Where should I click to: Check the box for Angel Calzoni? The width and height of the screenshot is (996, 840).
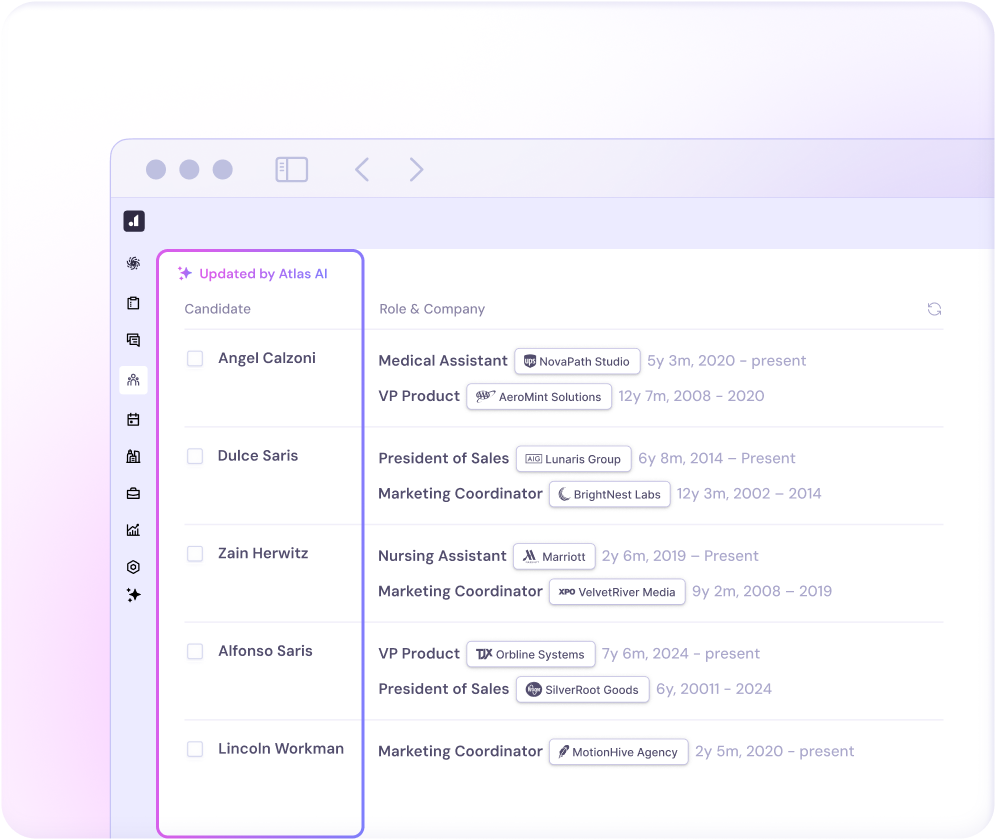pos(195,359)
